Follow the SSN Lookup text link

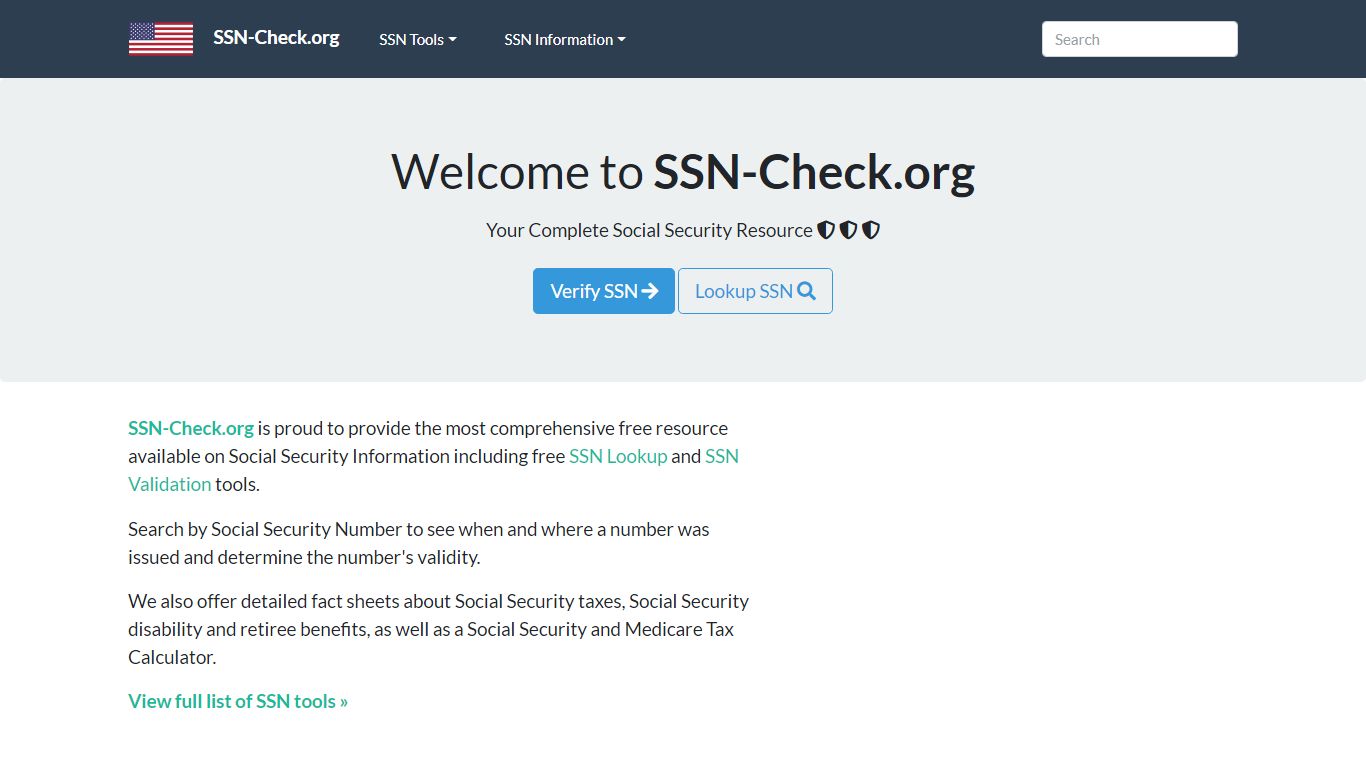point(618,456)
